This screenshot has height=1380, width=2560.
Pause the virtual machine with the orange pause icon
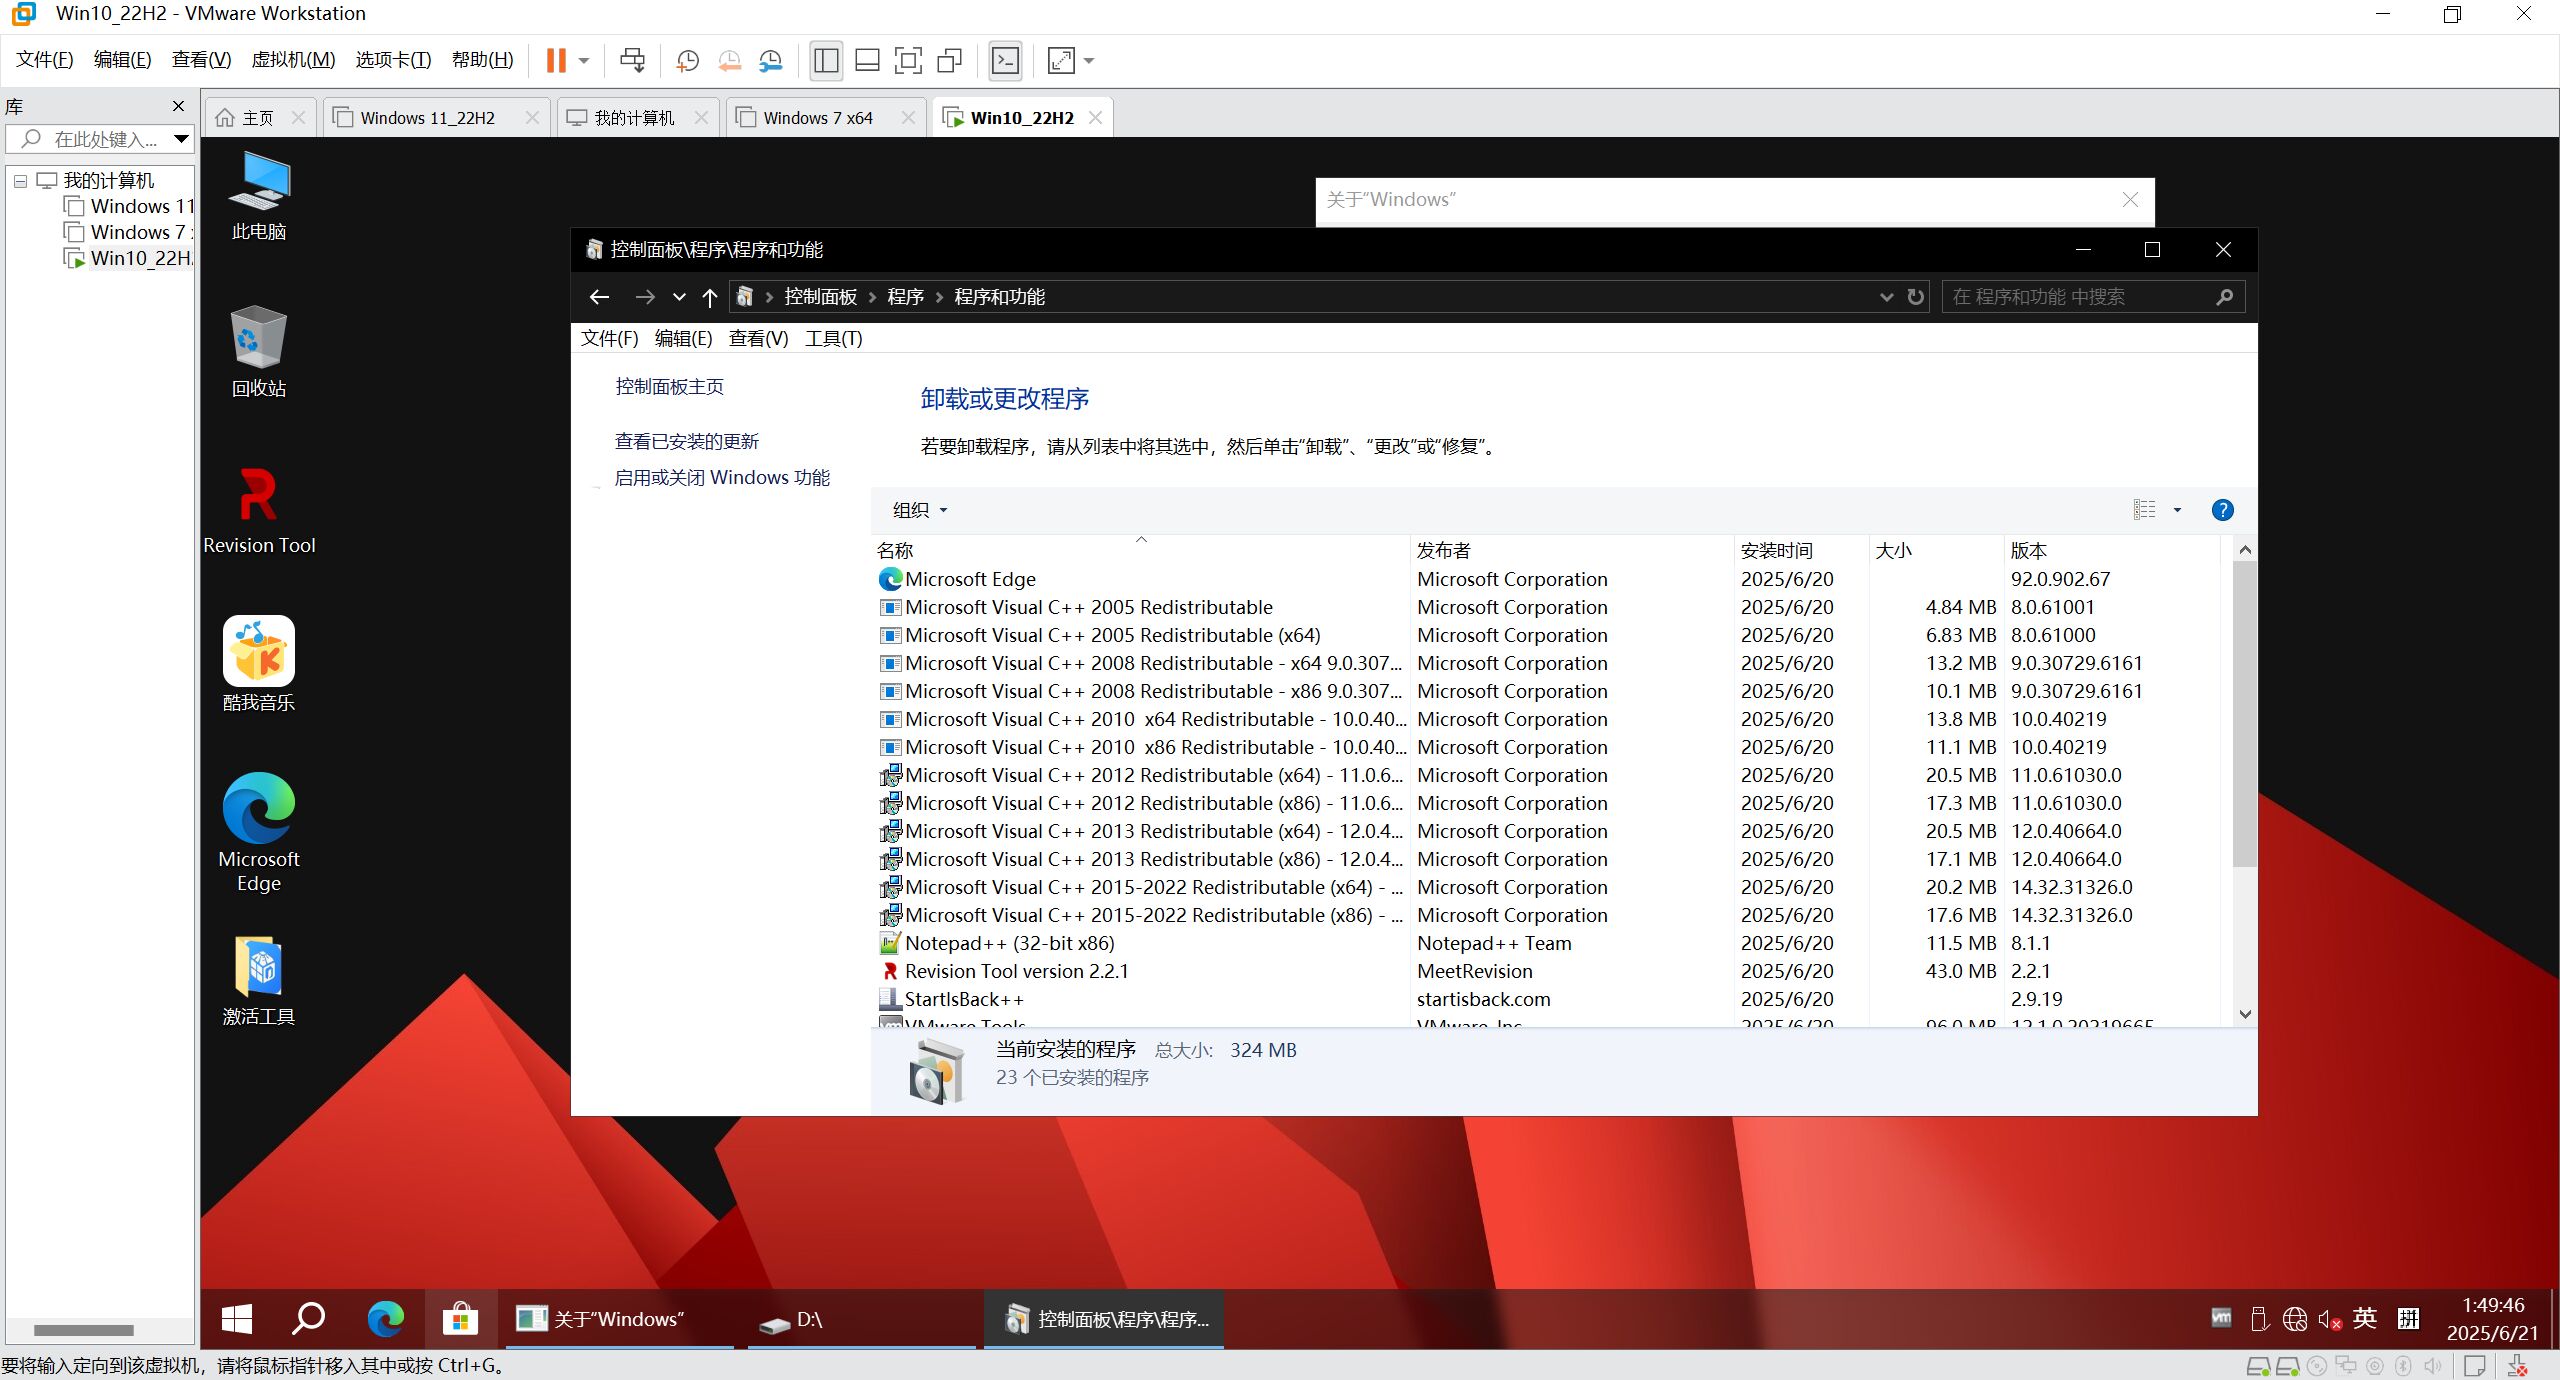(556, 61)
